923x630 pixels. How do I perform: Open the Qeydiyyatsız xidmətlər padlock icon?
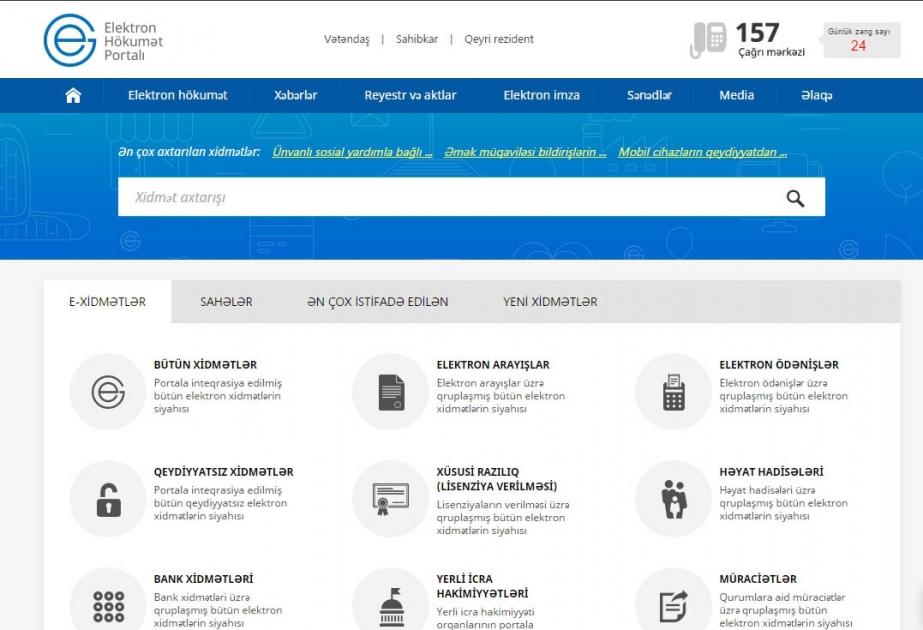tap(108, 499)
